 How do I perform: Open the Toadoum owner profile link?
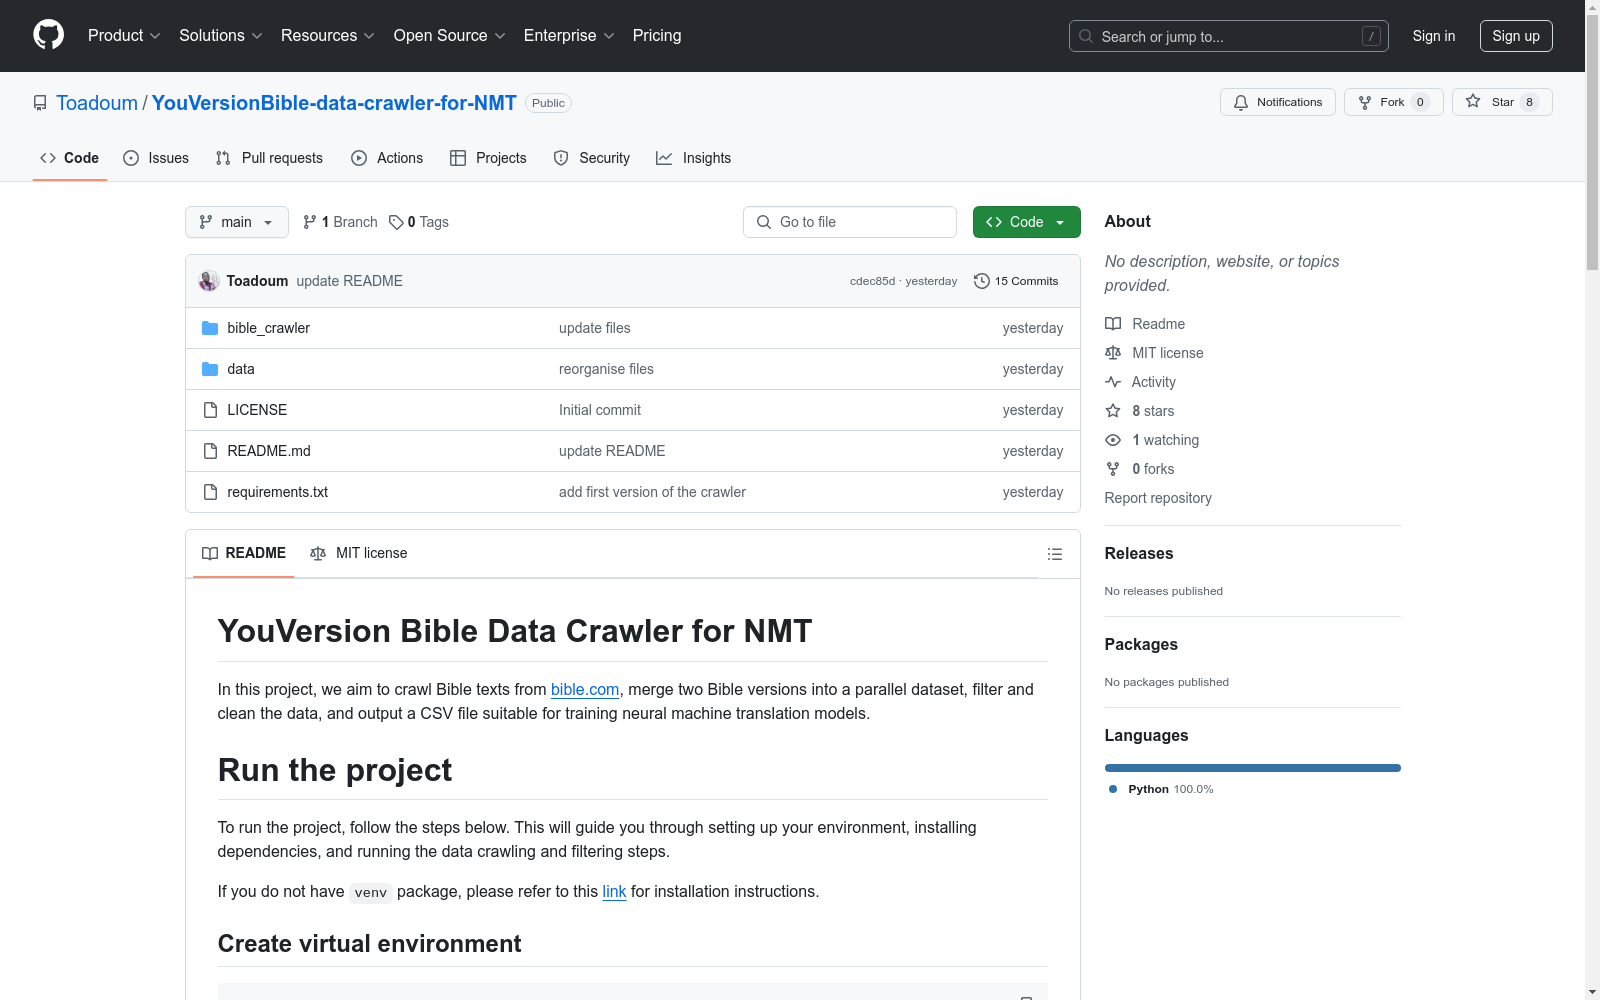pyautogui.click(x=97, y=103)
